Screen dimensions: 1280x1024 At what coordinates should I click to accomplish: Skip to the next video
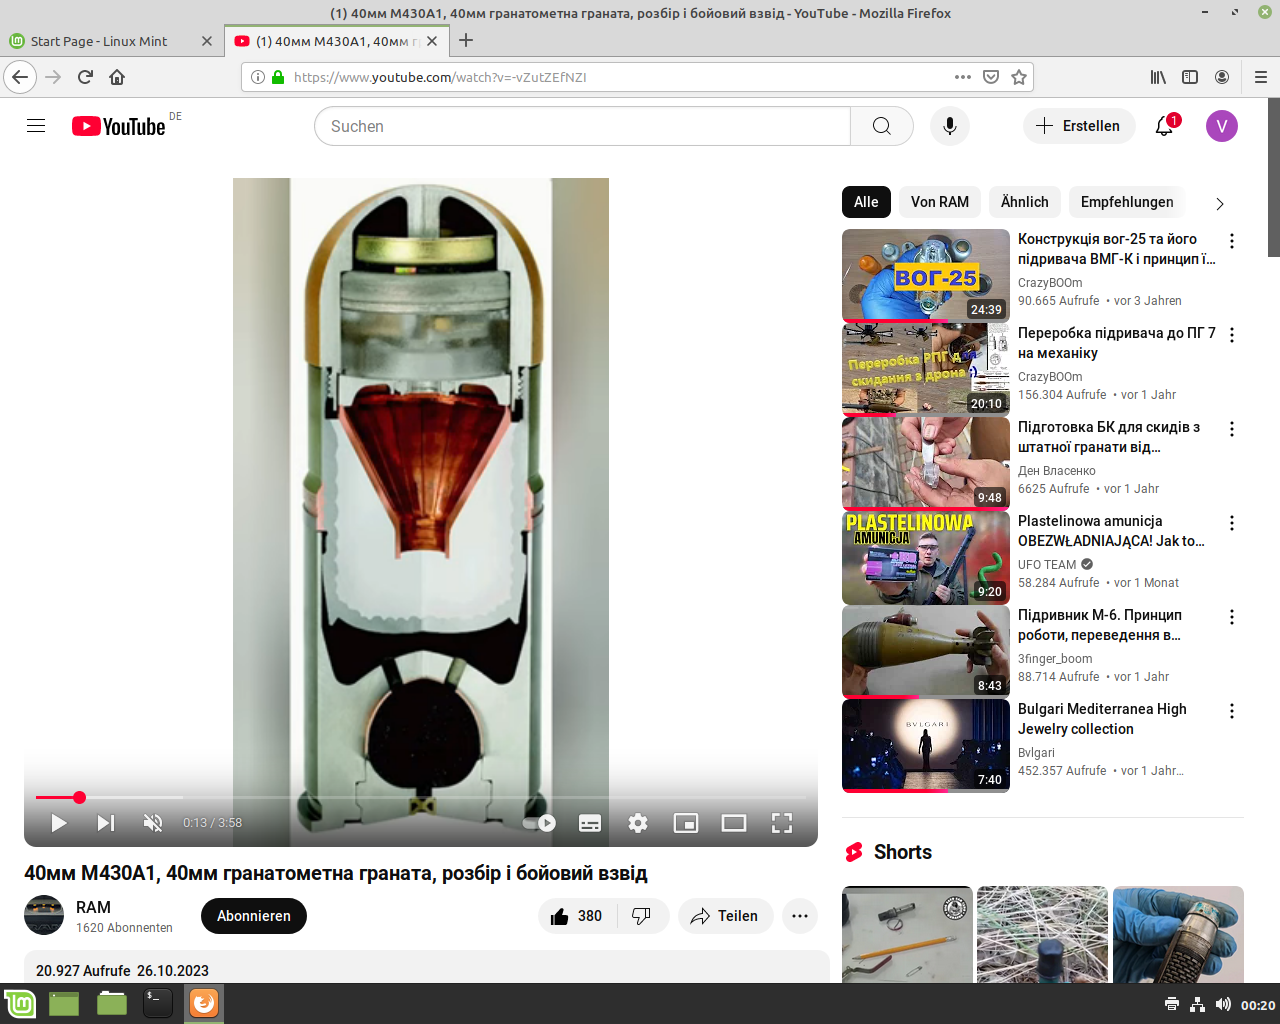pyautogui.click(x=106, y=823)
